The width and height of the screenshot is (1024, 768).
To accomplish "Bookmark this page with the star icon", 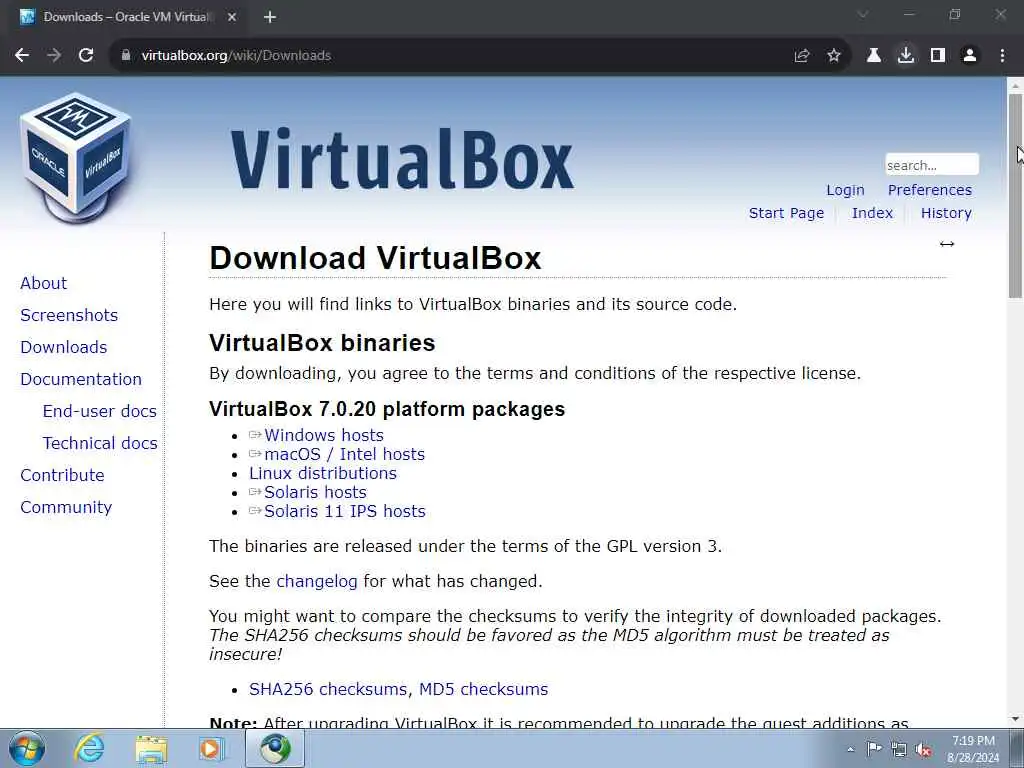I will (x=834, y=56).
